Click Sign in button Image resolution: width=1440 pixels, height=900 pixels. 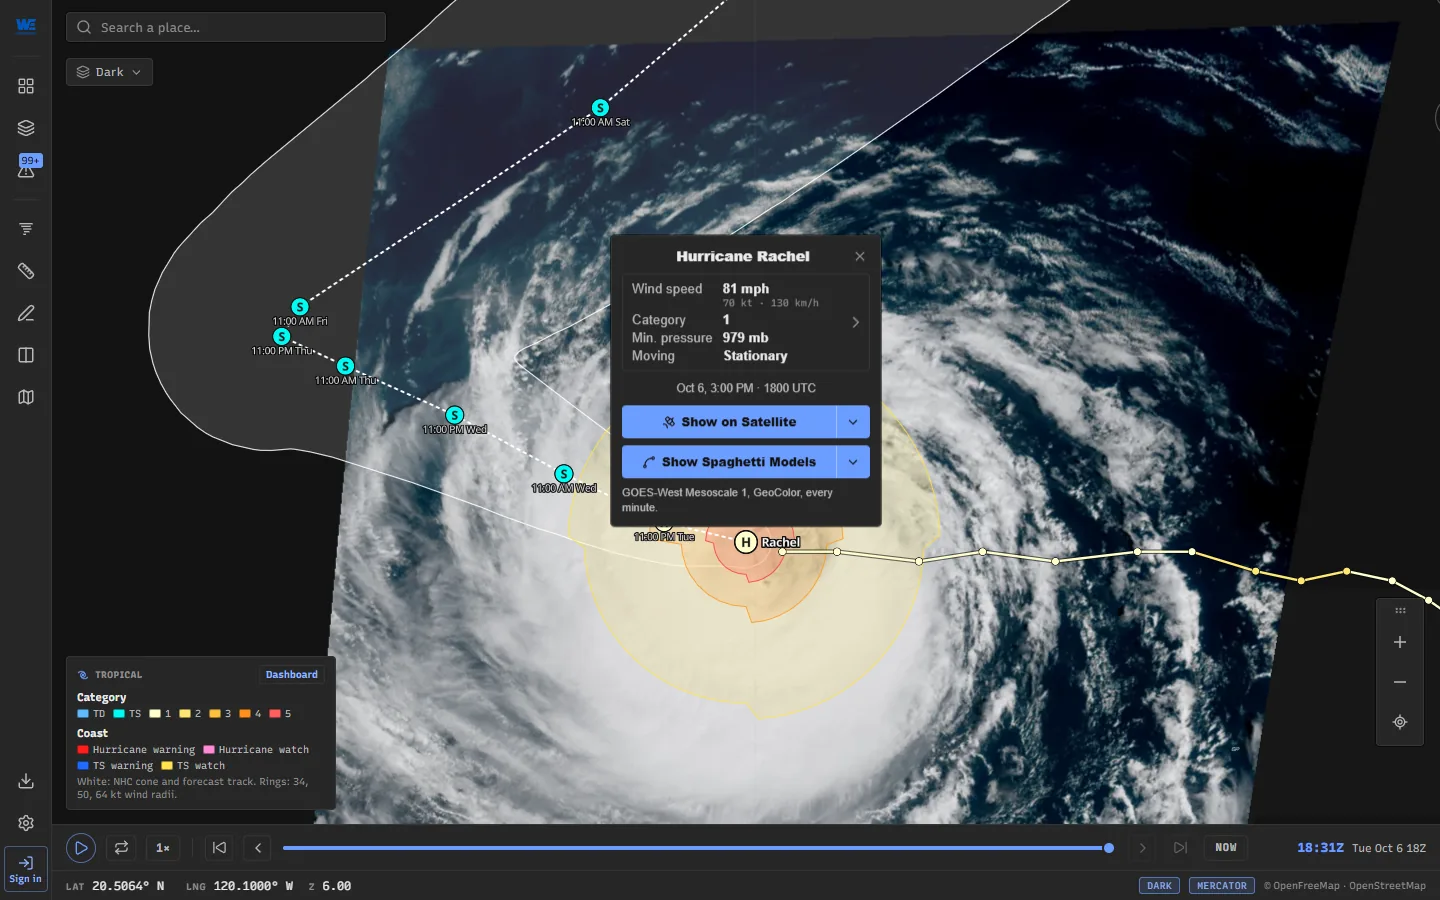(x=26, y=869)
